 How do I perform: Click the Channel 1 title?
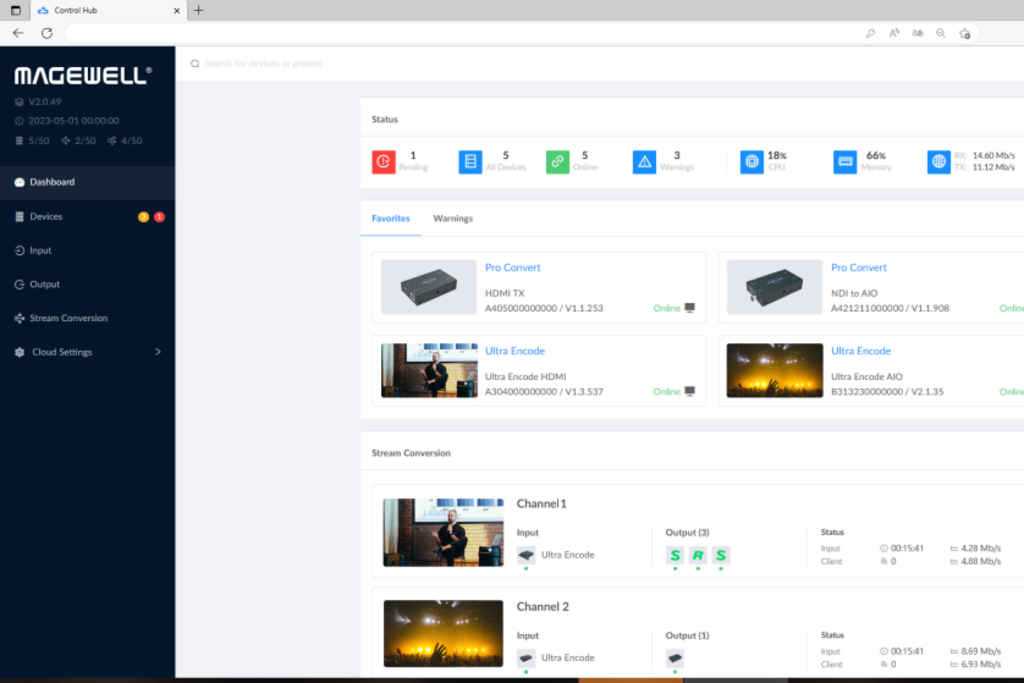(x=541, y=504)
